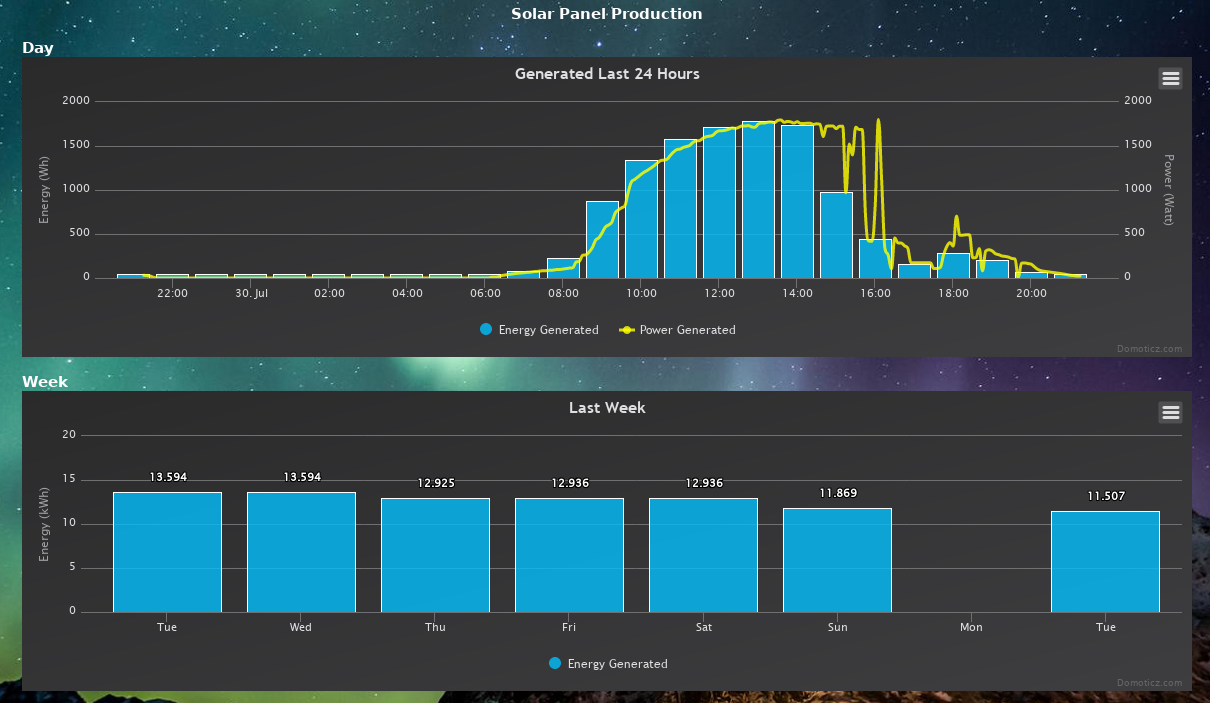Click the 16:00 energy bar in Day chart
The width and height of the screenshot is (1210, 703).
coord(875,258)
